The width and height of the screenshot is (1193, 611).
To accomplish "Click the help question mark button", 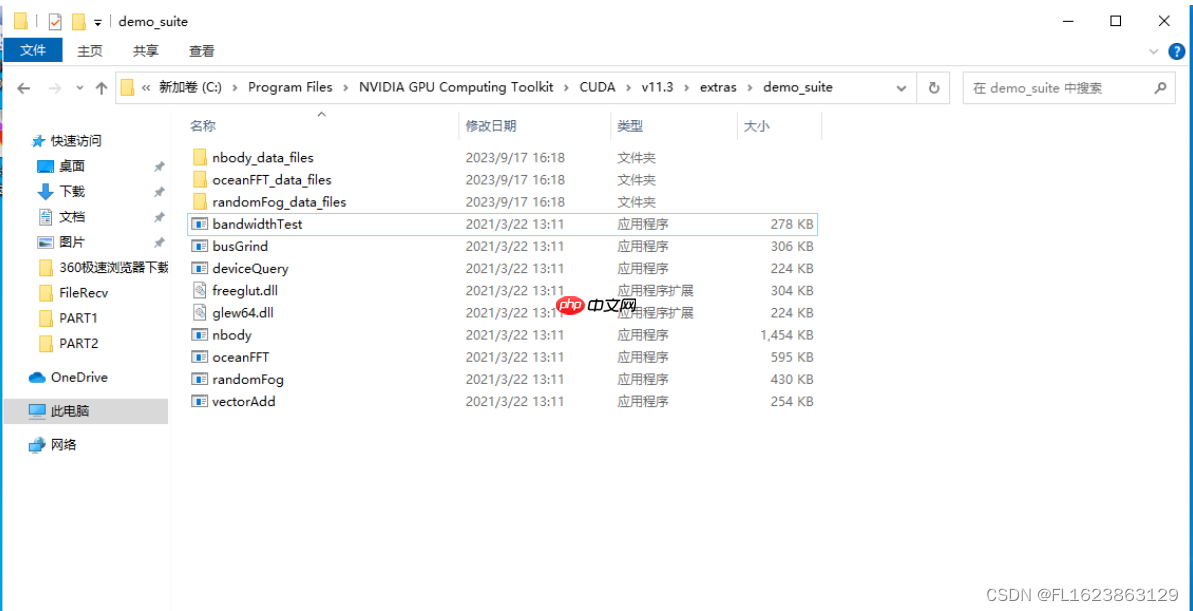I will pos(1176,50).
